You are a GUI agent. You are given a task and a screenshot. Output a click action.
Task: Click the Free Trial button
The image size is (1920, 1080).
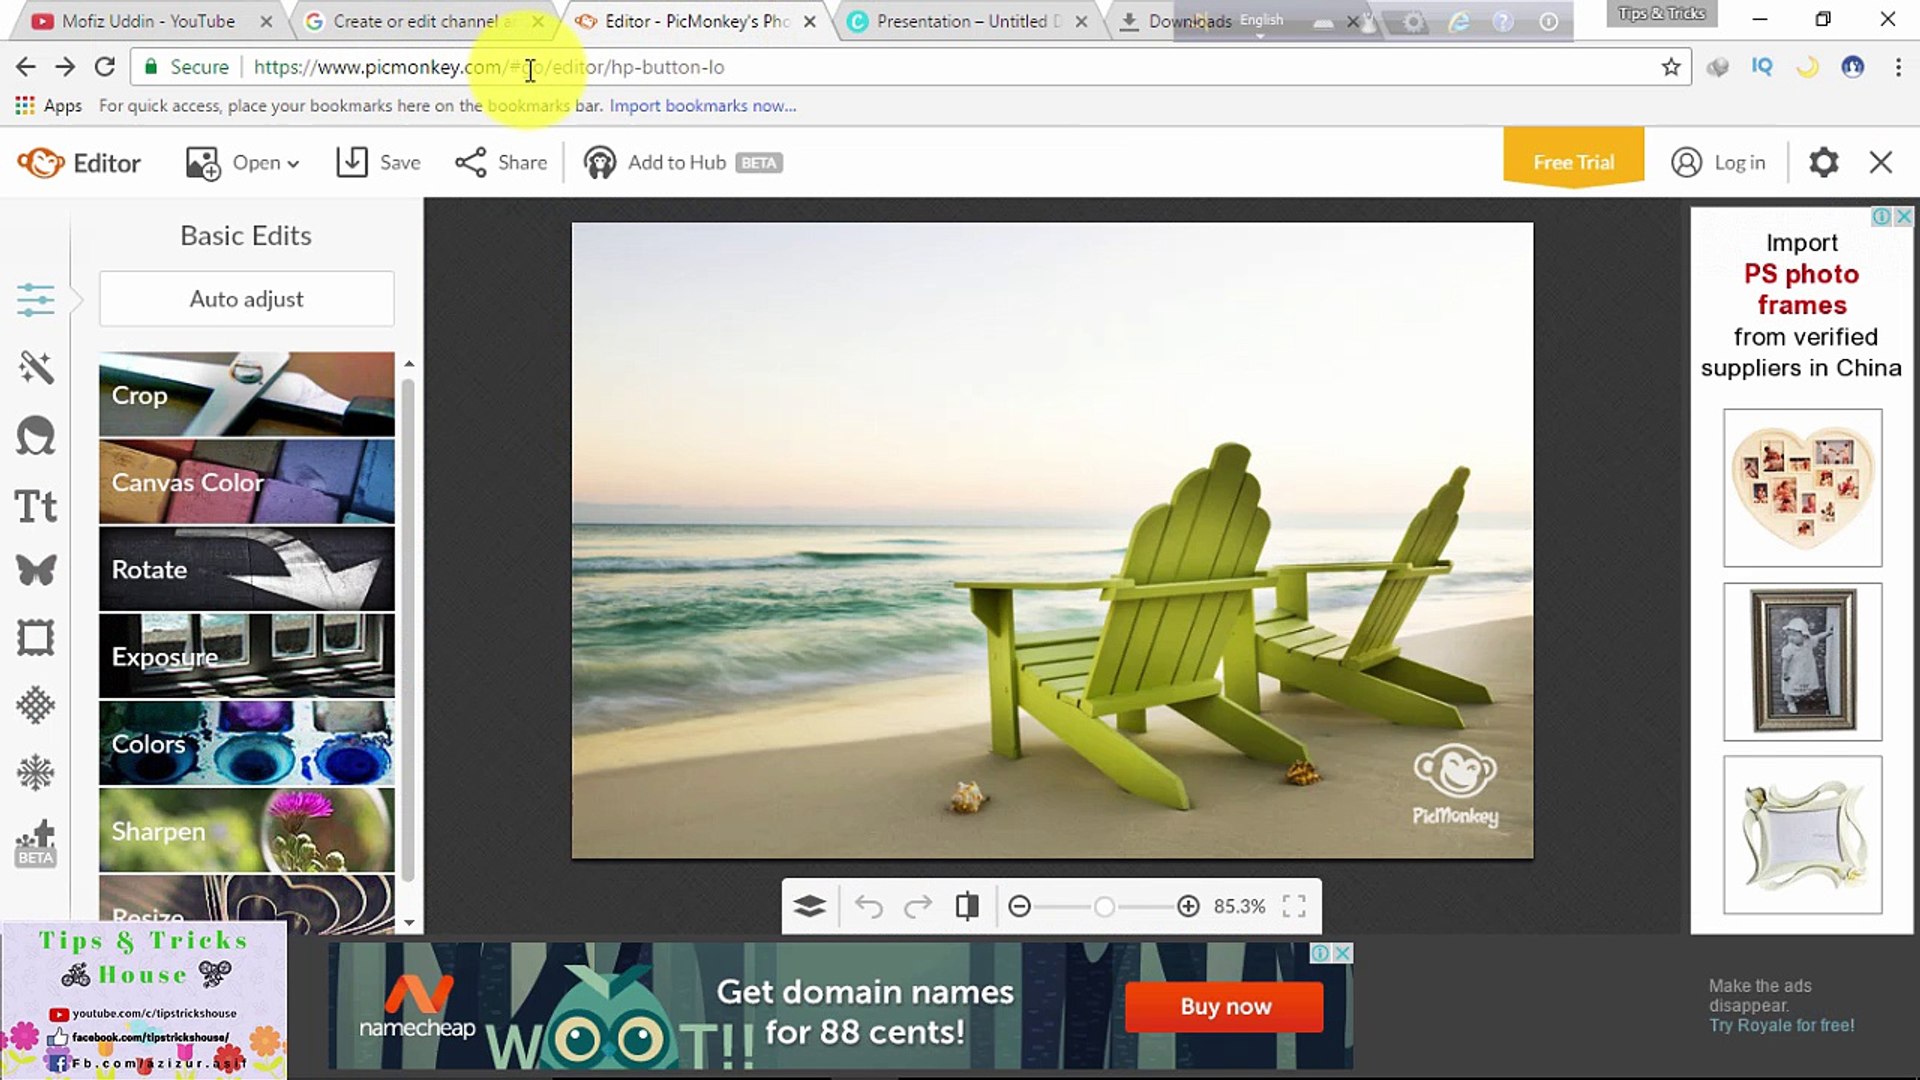tap(1573, 162)
